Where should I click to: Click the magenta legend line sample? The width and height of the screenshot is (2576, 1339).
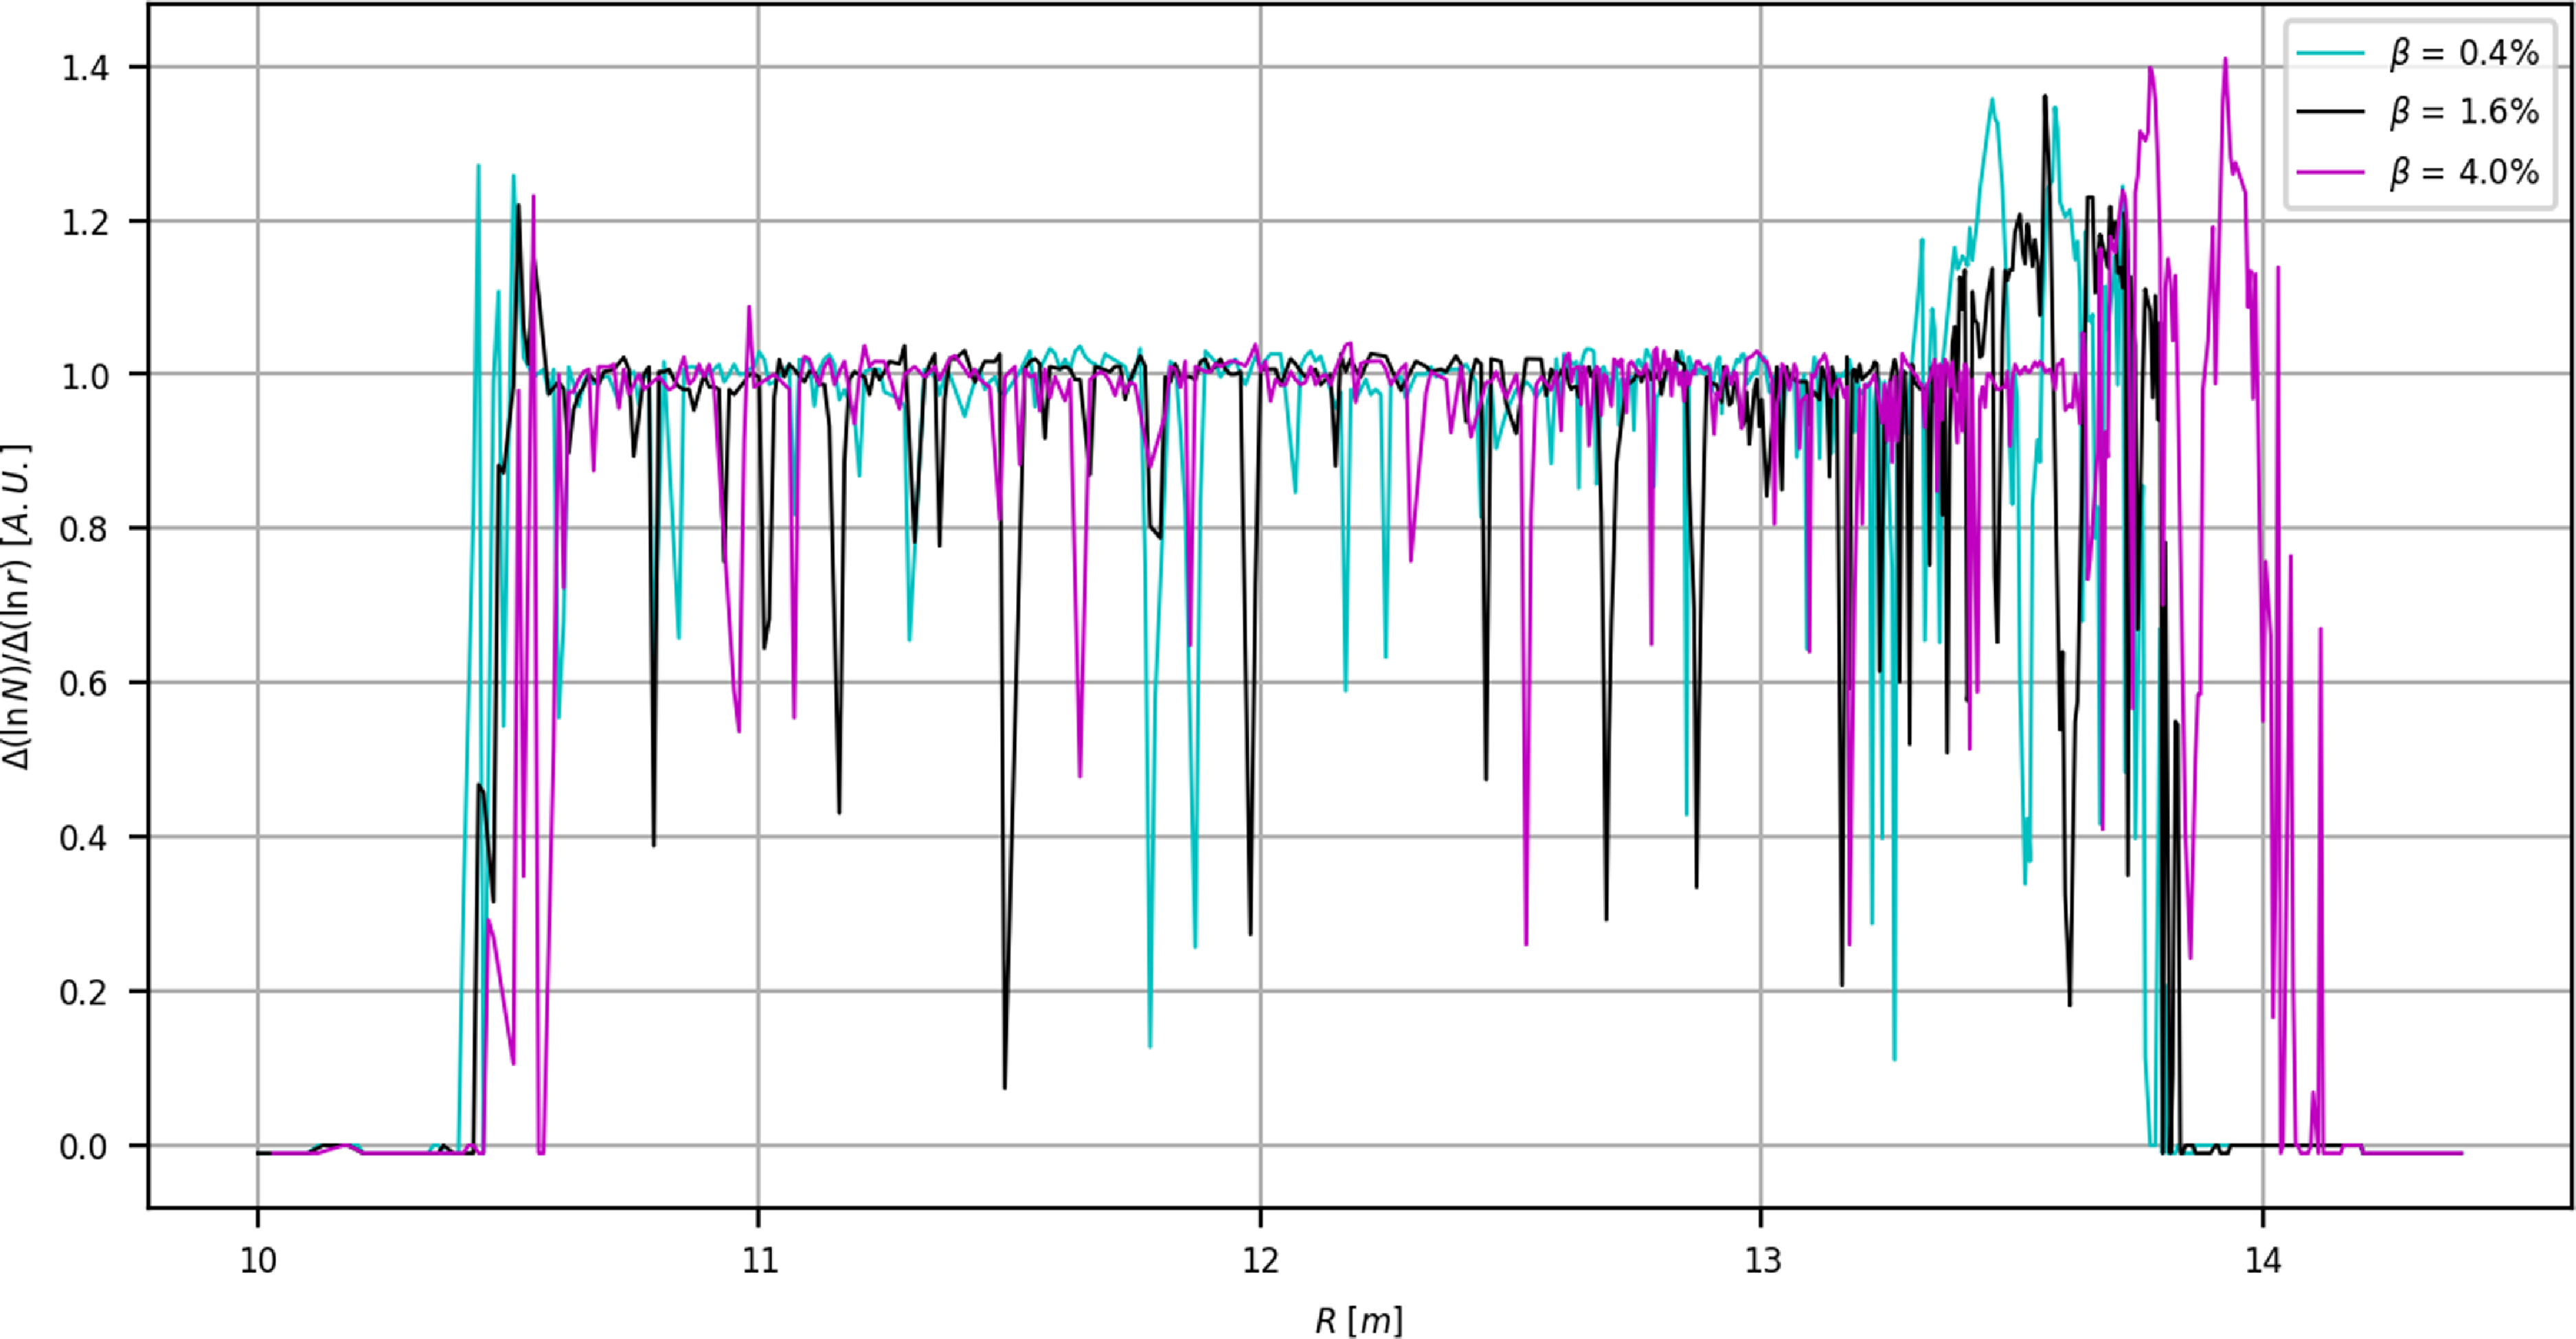click(x=2331, y=171)
